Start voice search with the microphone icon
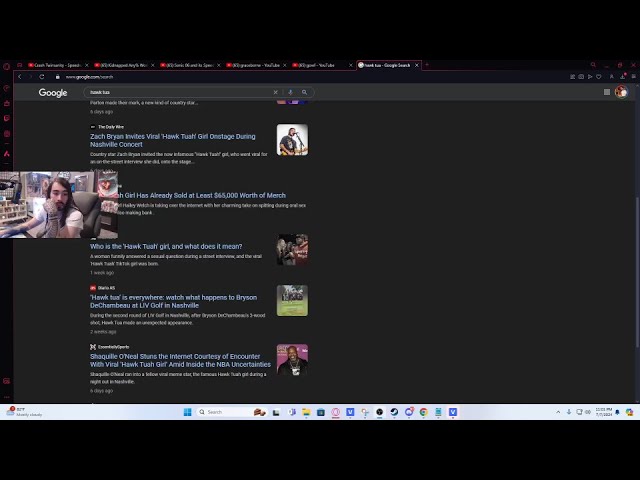640x480 pixels. point(290,92)
